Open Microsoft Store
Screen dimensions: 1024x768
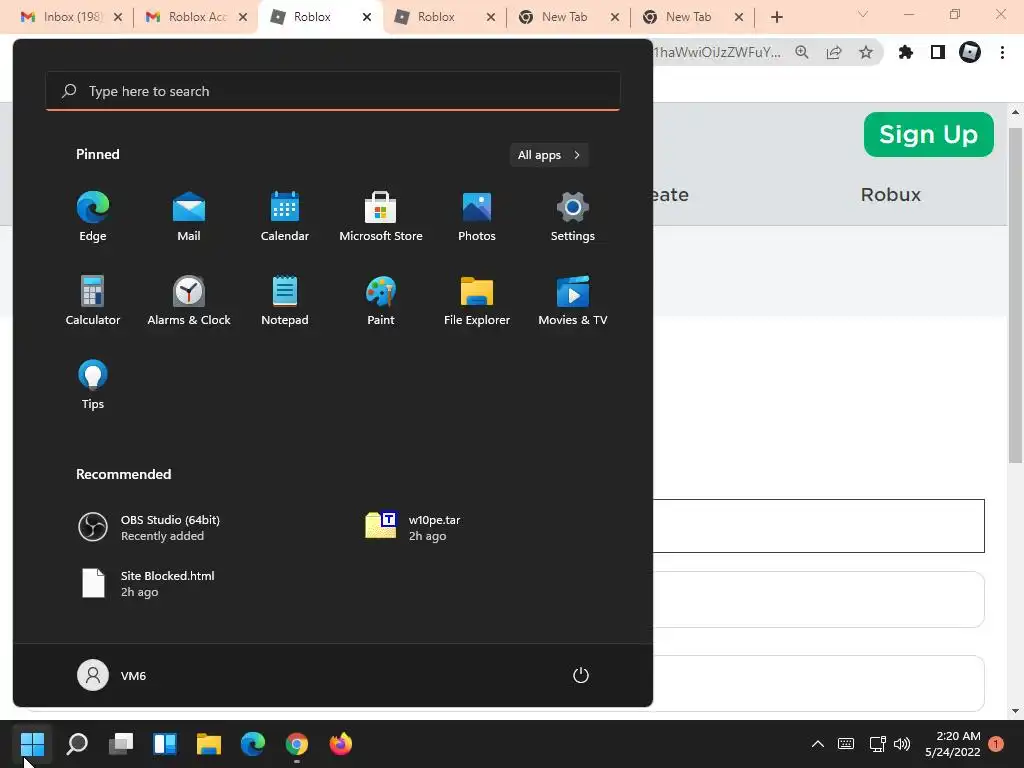381,217
